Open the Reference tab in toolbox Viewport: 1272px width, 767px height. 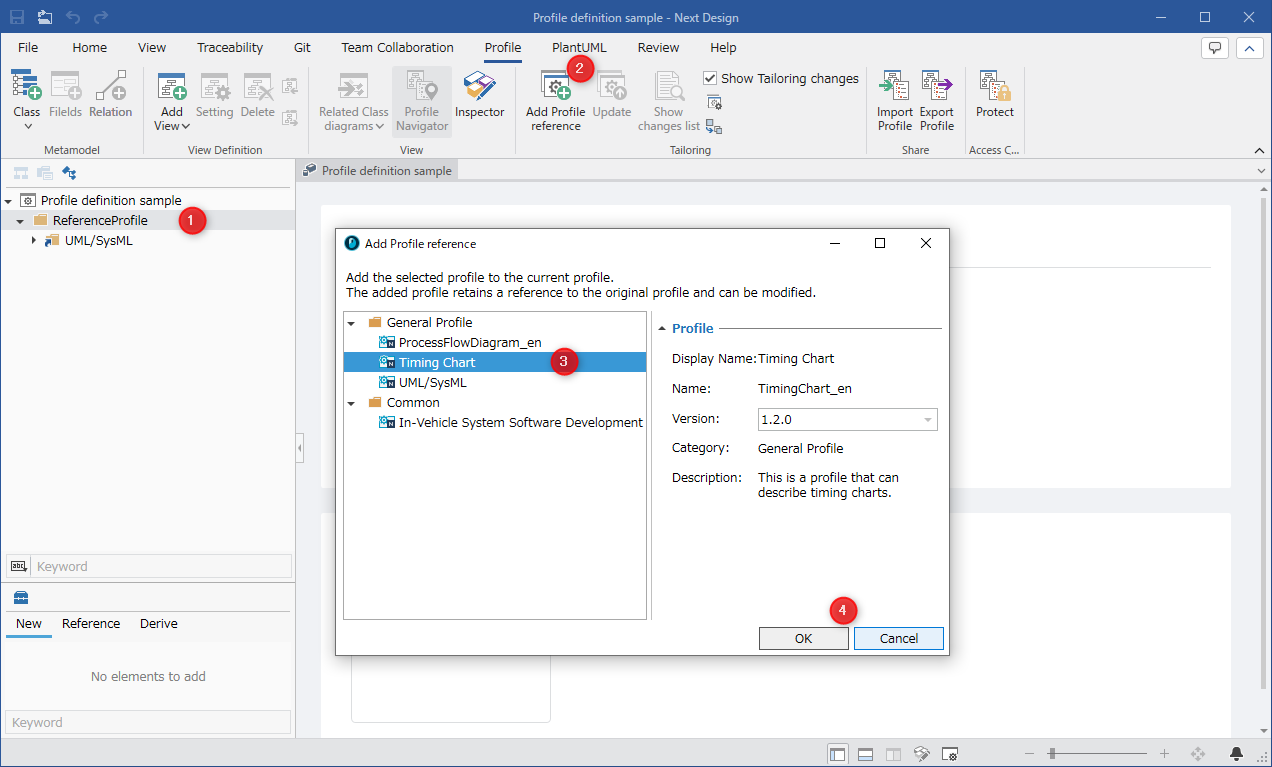click(x=91, y=623)
